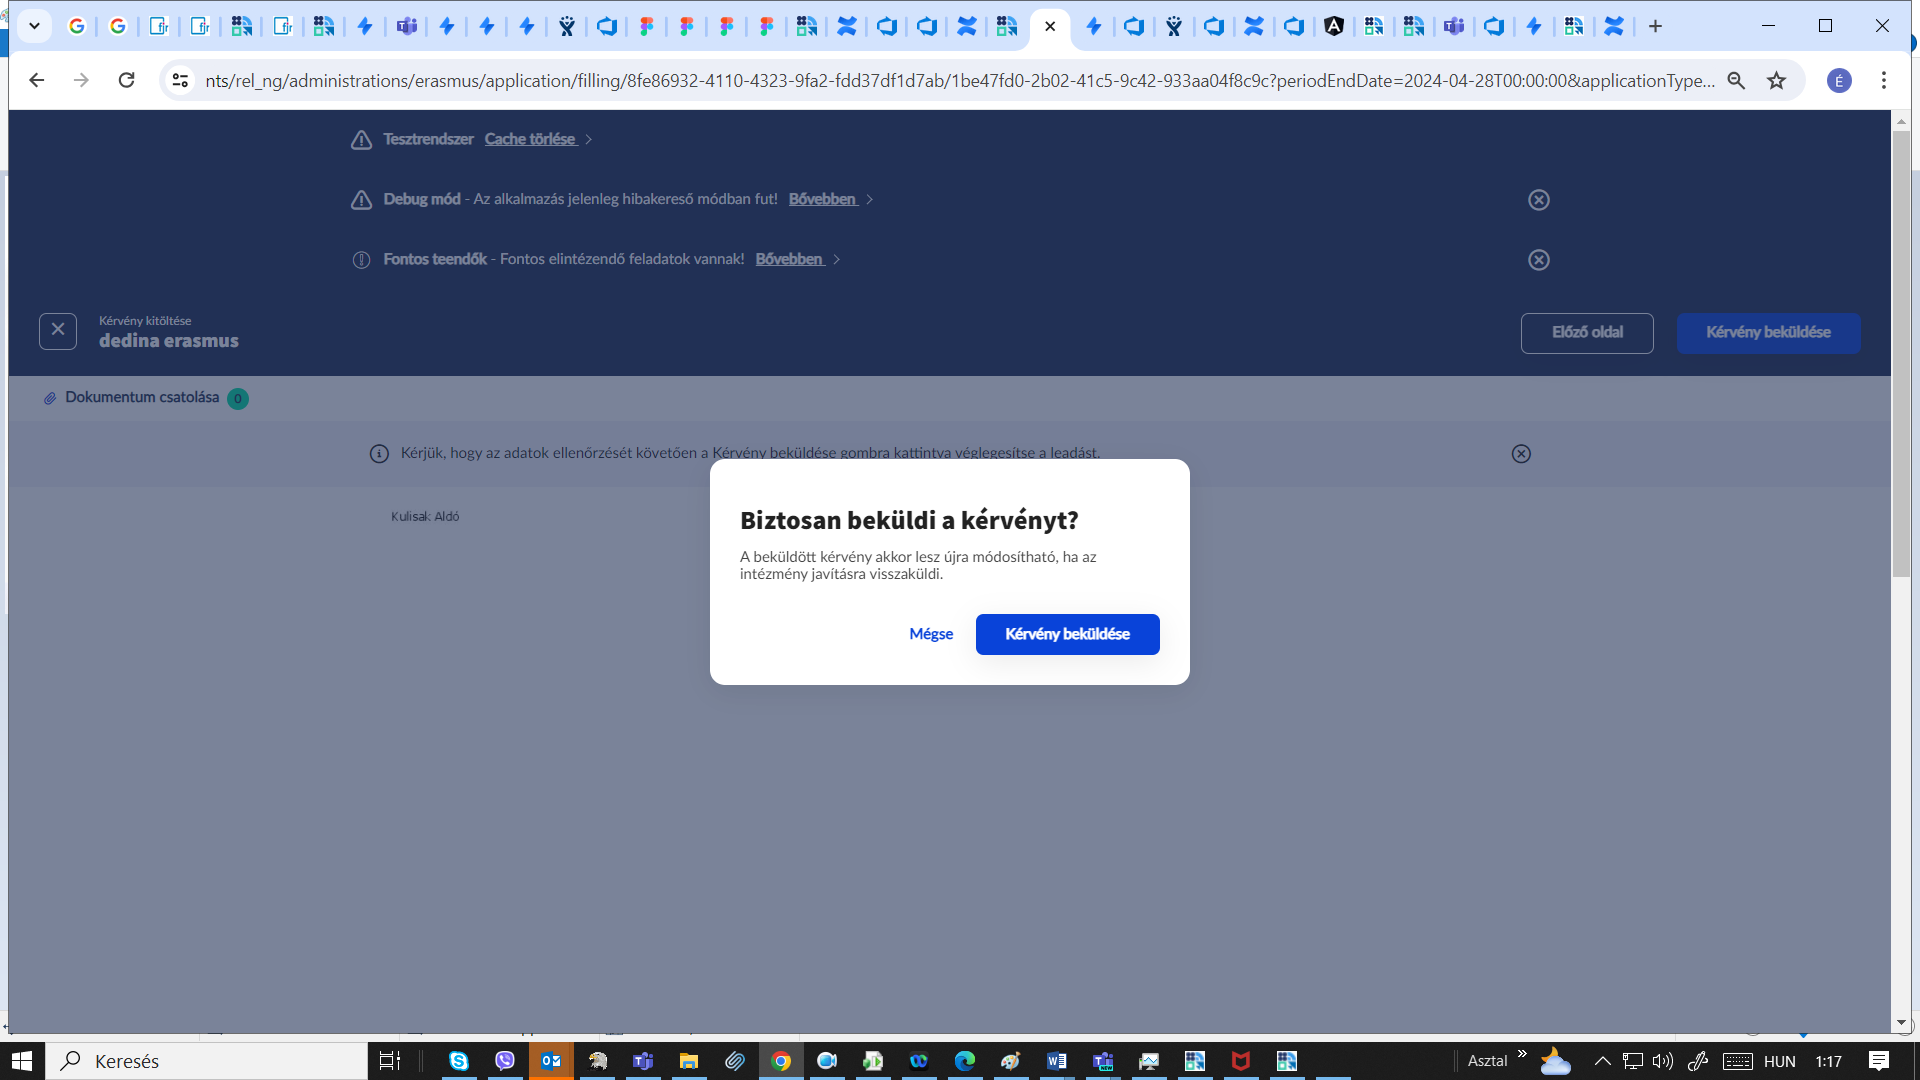Bookmark the page using the star icon
Viewport: 1920px width, 1080px height.
pyautogui.click(x=1776, y=80)
